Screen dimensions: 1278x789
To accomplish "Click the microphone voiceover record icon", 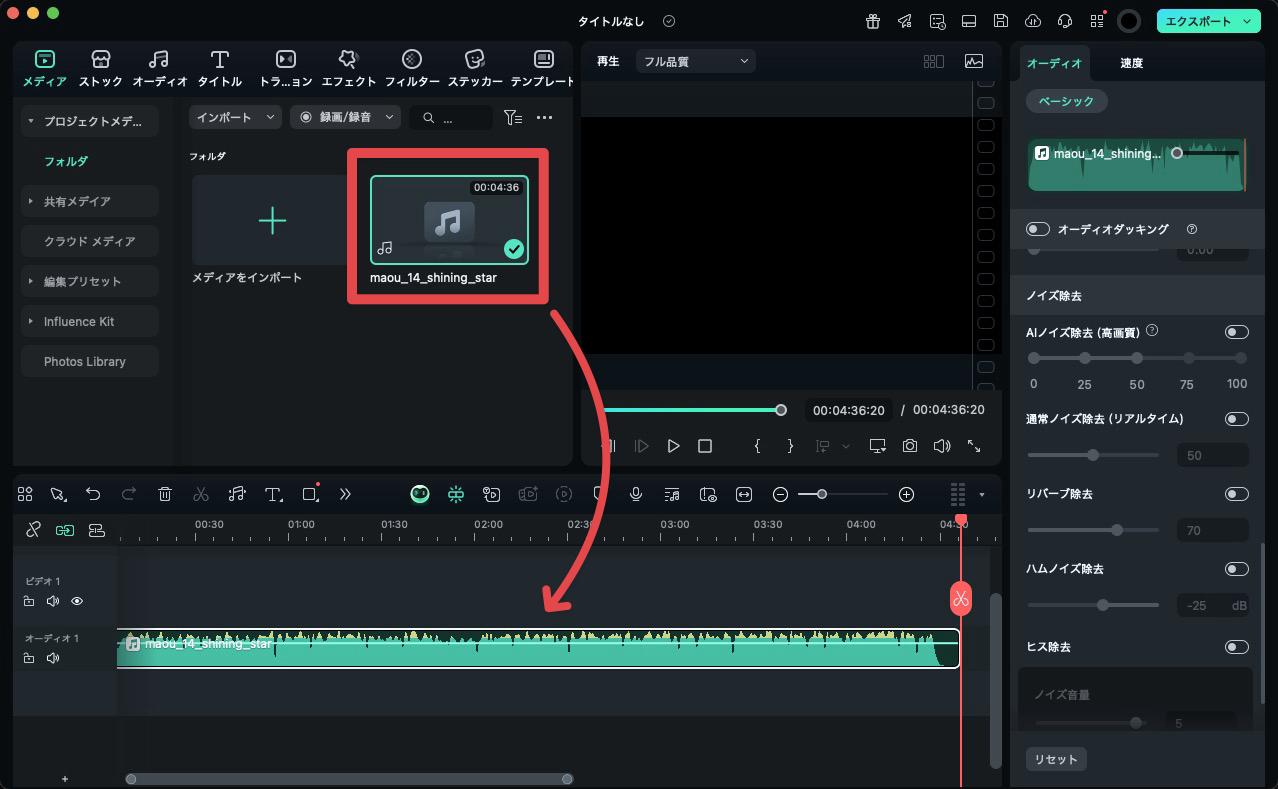I will (x=635, y=494).
